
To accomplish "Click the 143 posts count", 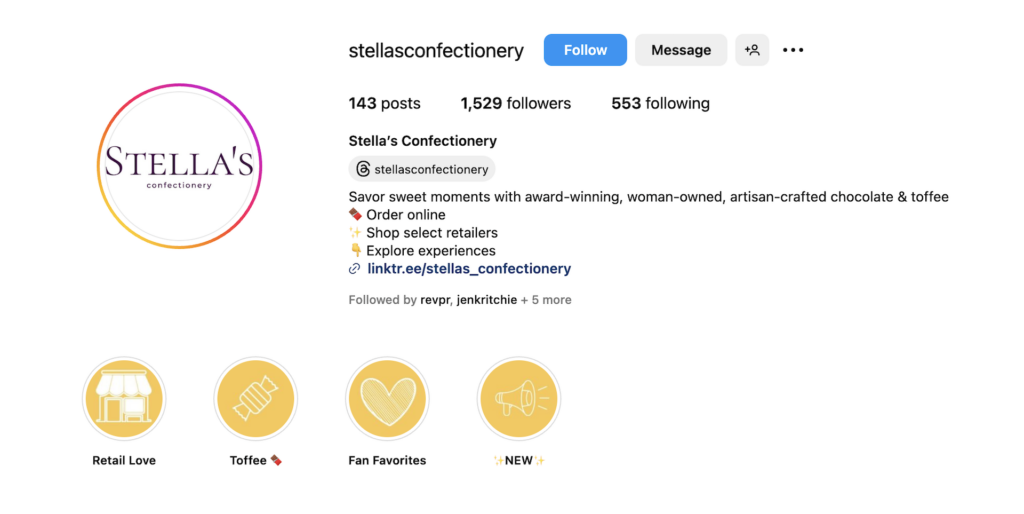I will point(384,103).
